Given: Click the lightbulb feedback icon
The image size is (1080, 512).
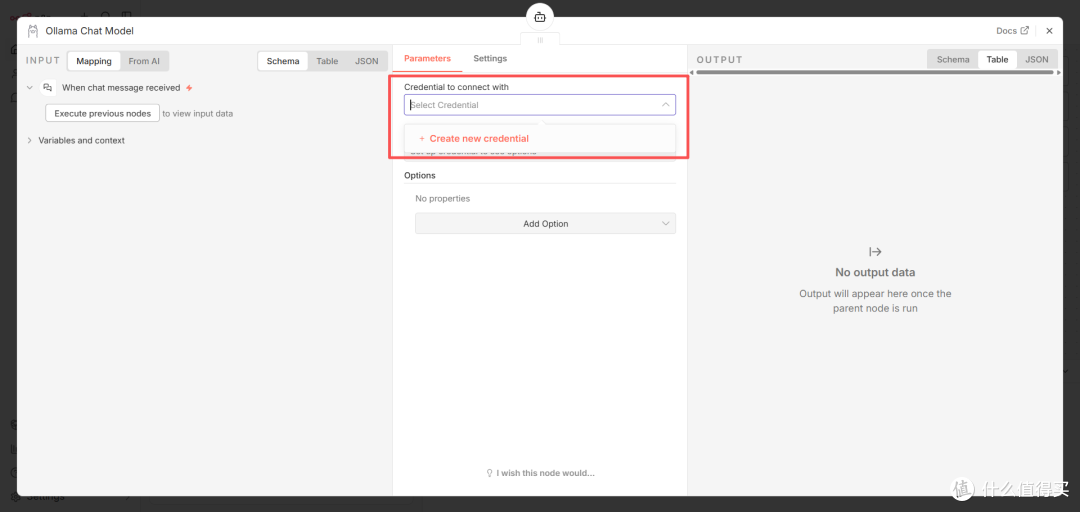Looking at the screenshot, I should coord(490,473).
